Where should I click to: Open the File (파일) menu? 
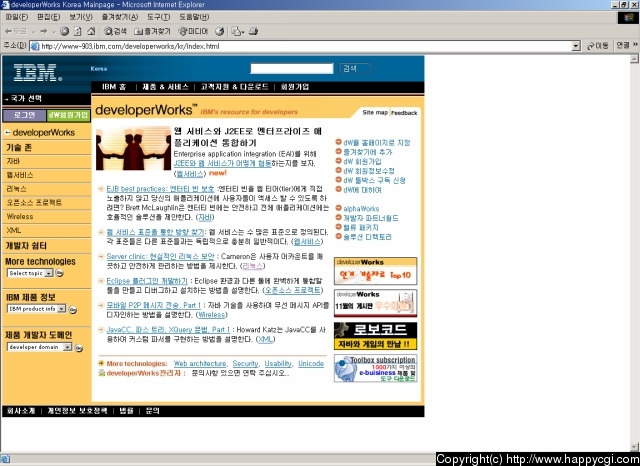16,17
